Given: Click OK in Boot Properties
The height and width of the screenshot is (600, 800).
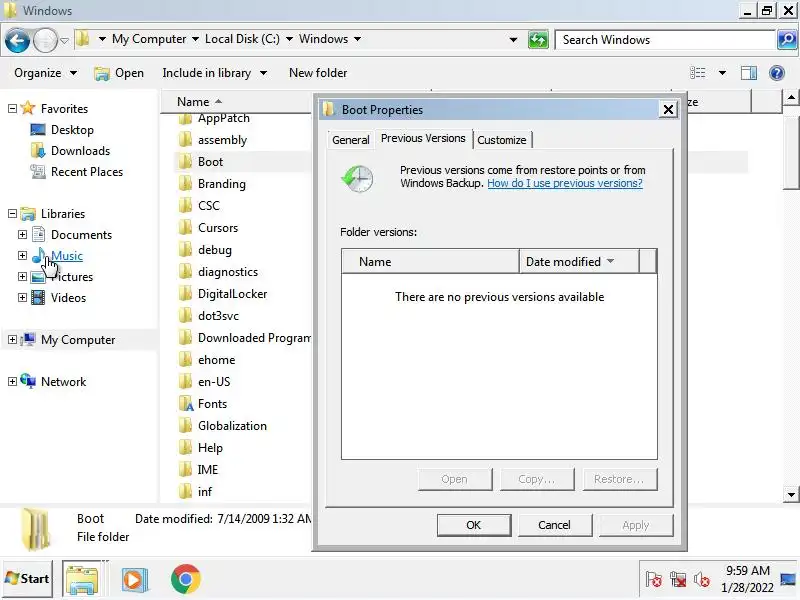Looking at the screenshot, I should (x=474, y=525).
